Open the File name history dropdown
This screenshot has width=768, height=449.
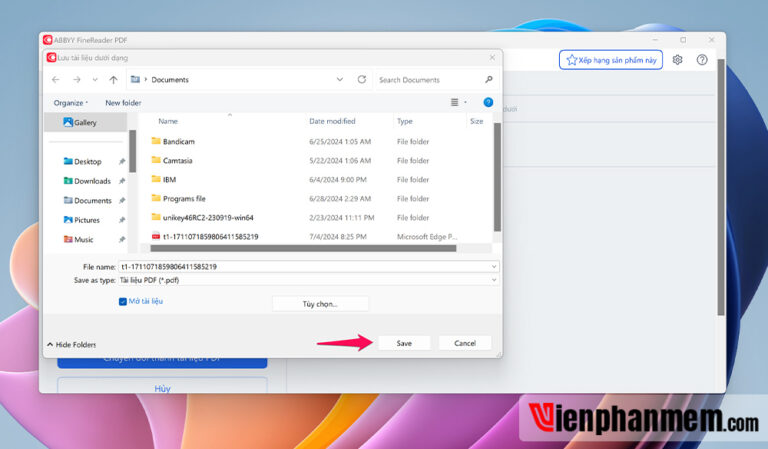coord(494,267)
